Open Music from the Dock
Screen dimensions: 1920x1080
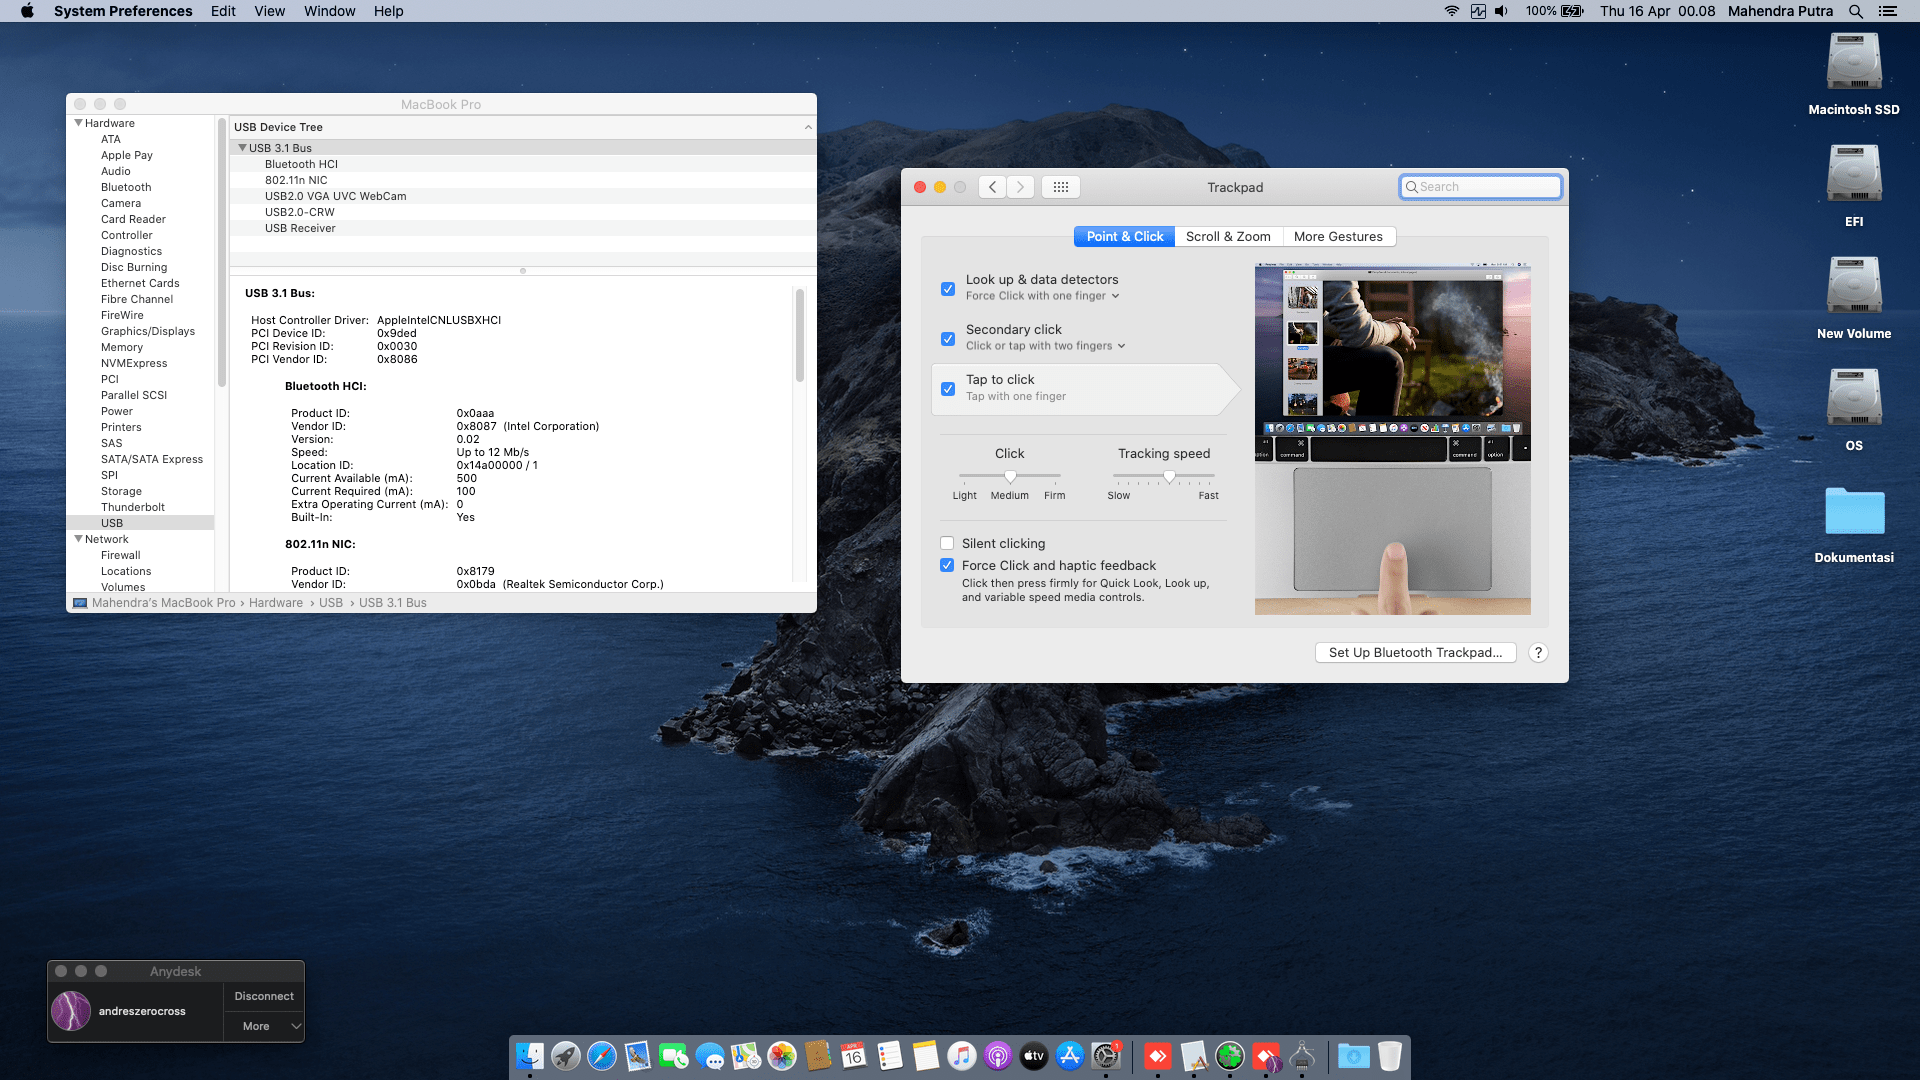pyautogui.click(x=961, y=1056)
